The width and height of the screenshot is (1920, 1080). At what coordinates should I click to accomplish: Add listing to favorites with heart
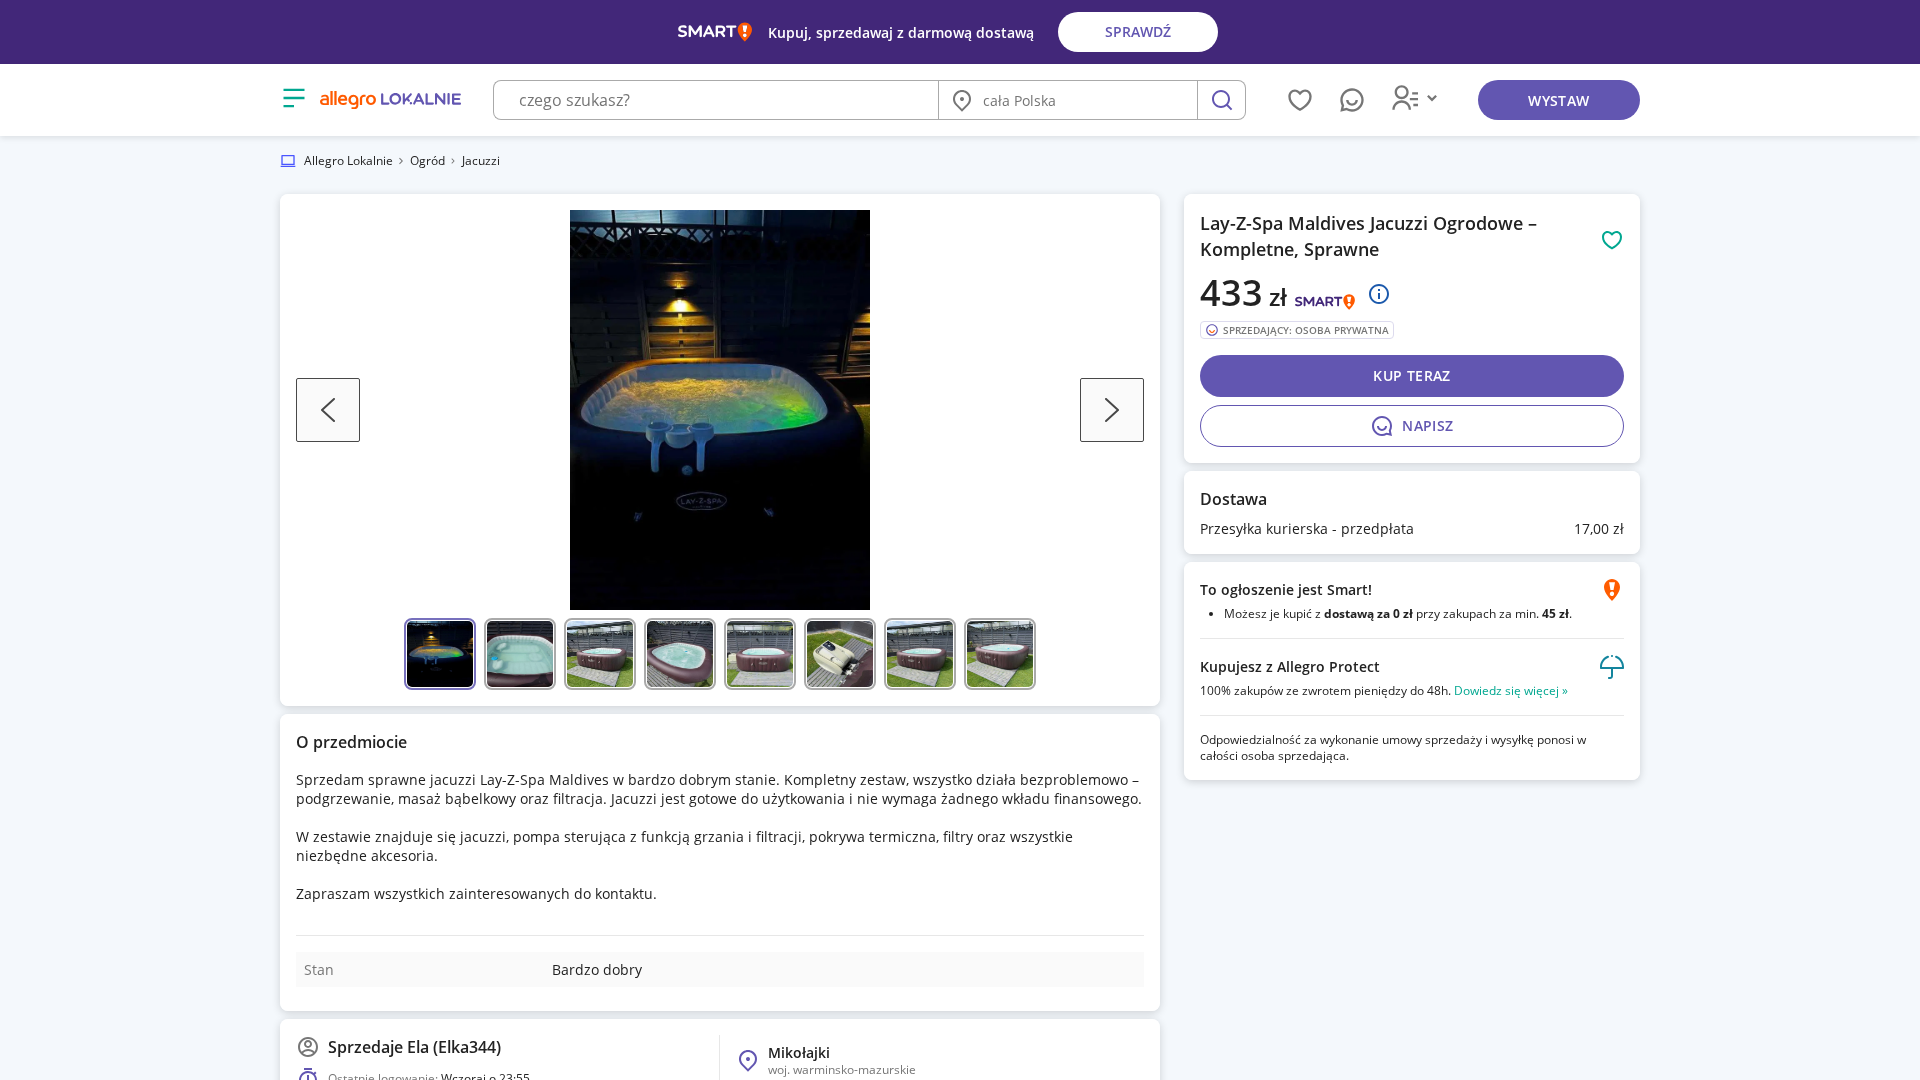[1611, 240]
